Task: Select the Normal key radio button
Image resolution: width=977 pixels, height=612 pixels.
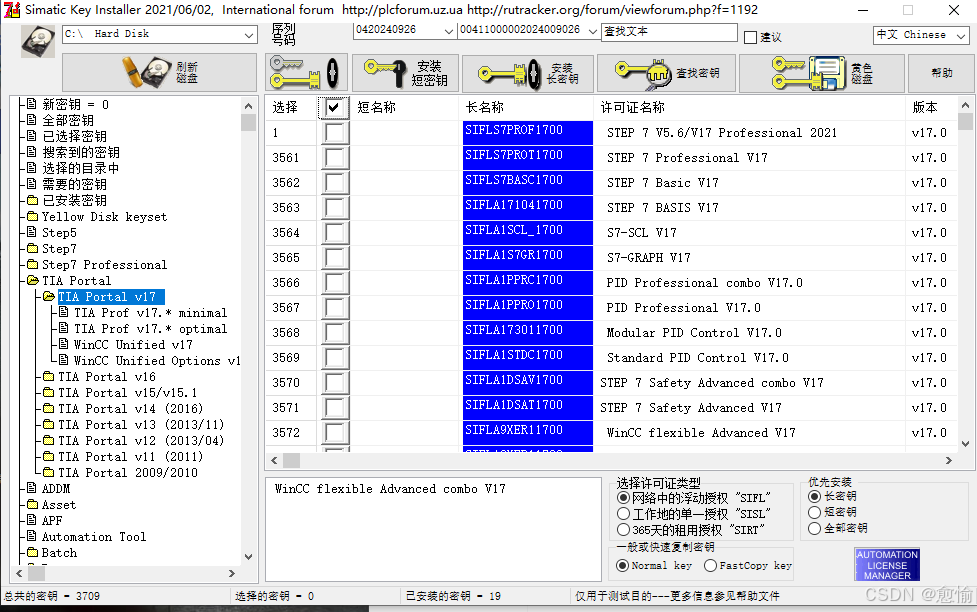Action: click(x=622, y=565)
